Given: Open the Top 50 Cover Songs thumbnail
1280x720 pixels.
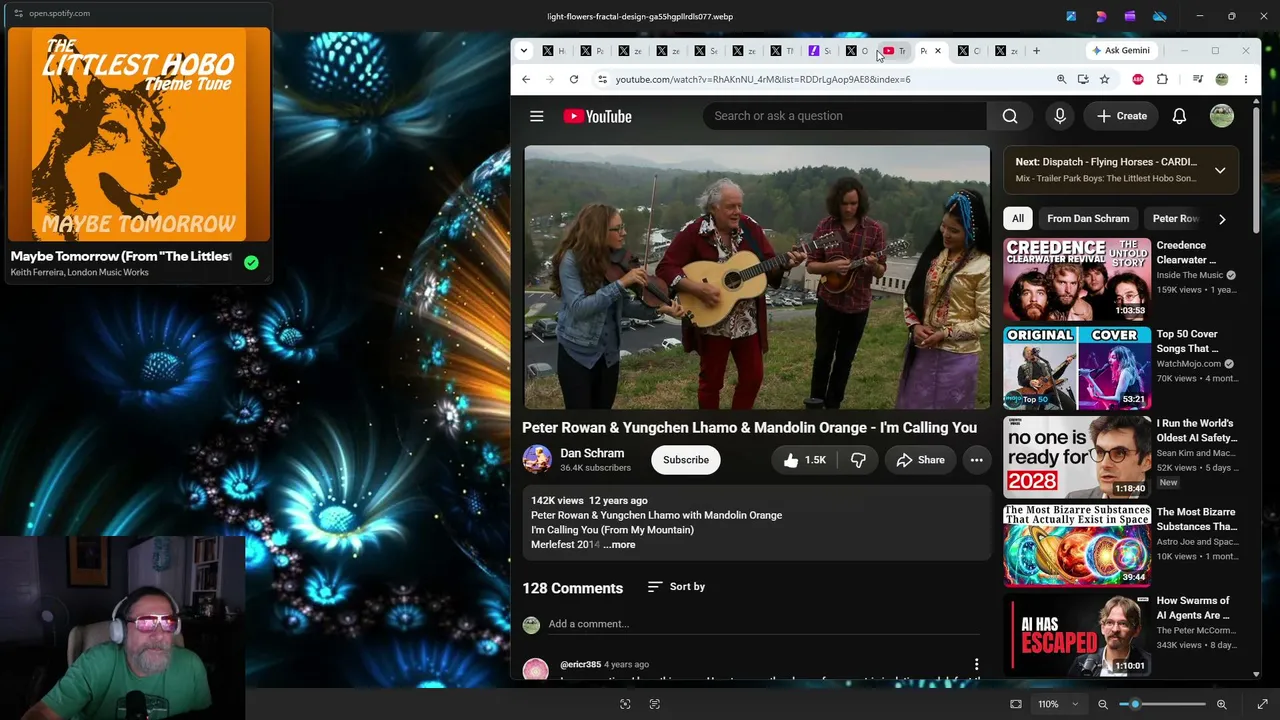Looking at the screenshot, I should pyautogui.click(x=1077, y=368).
